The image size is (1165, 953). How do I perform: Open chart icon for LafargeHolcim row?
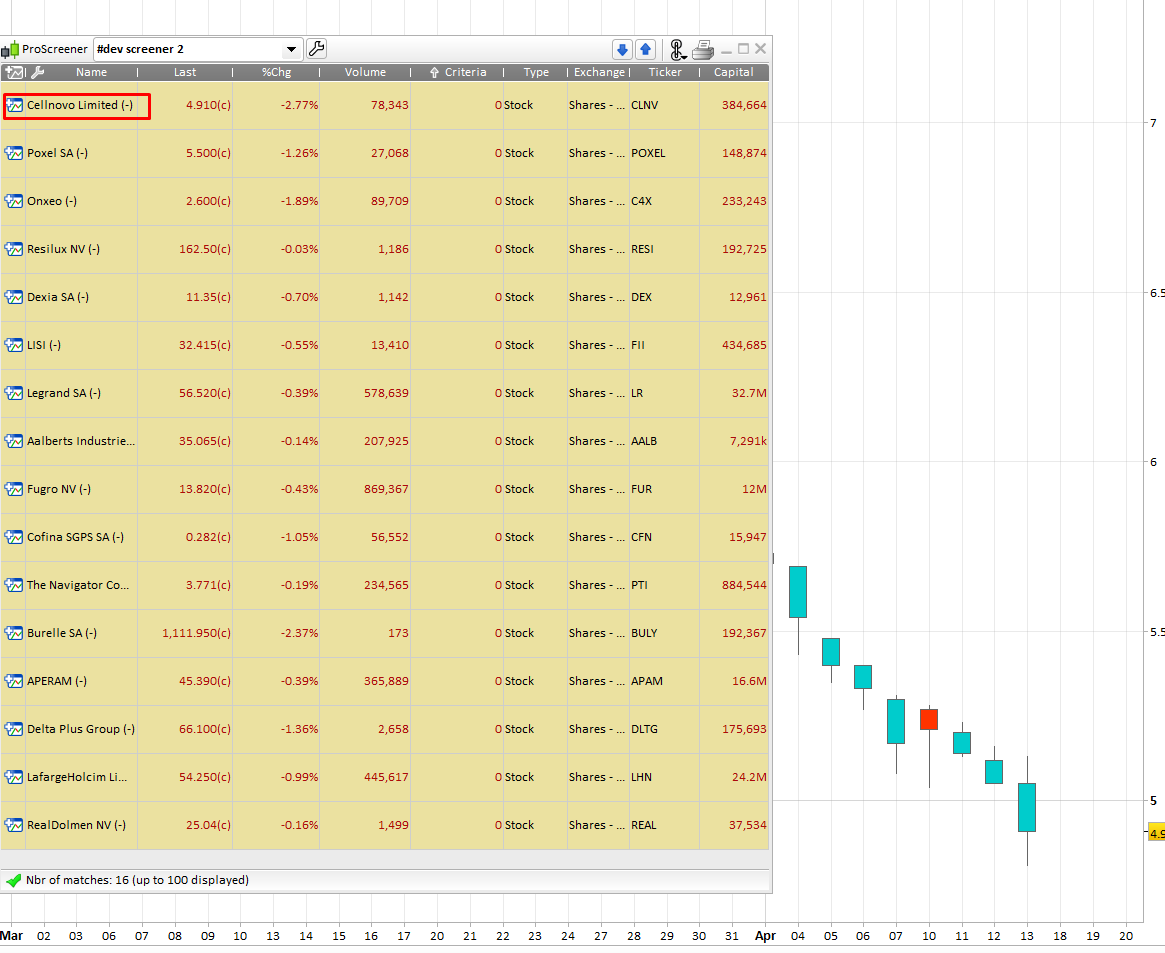click(14, 777)
